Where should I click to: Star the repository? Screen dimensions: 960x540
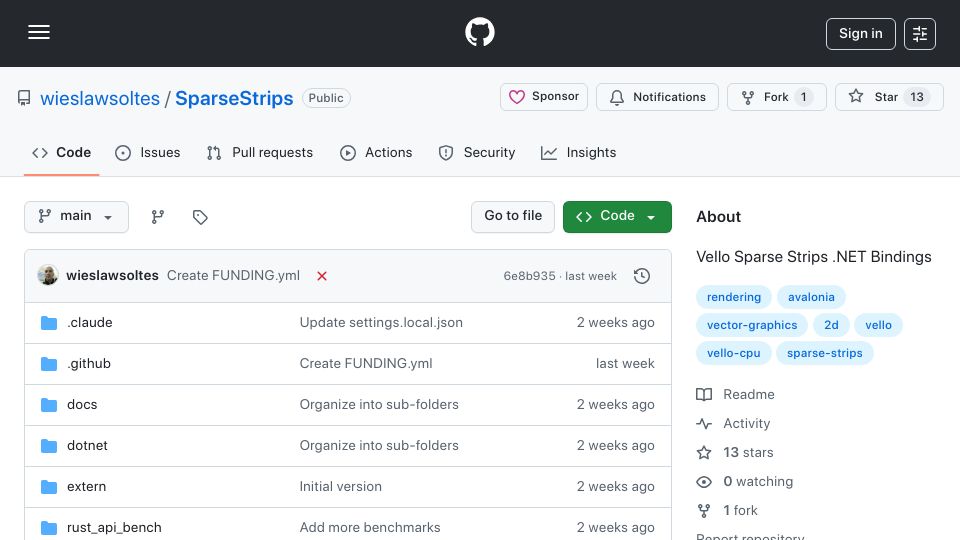889,97
